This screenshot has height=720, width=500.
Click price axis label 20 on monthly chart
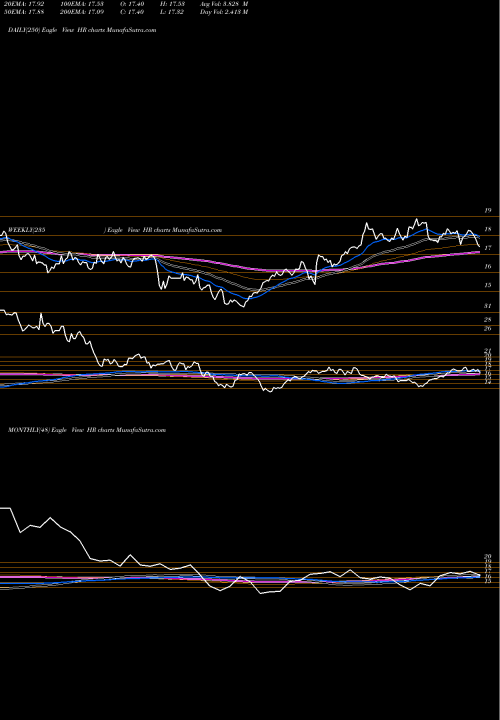[488, 556]
